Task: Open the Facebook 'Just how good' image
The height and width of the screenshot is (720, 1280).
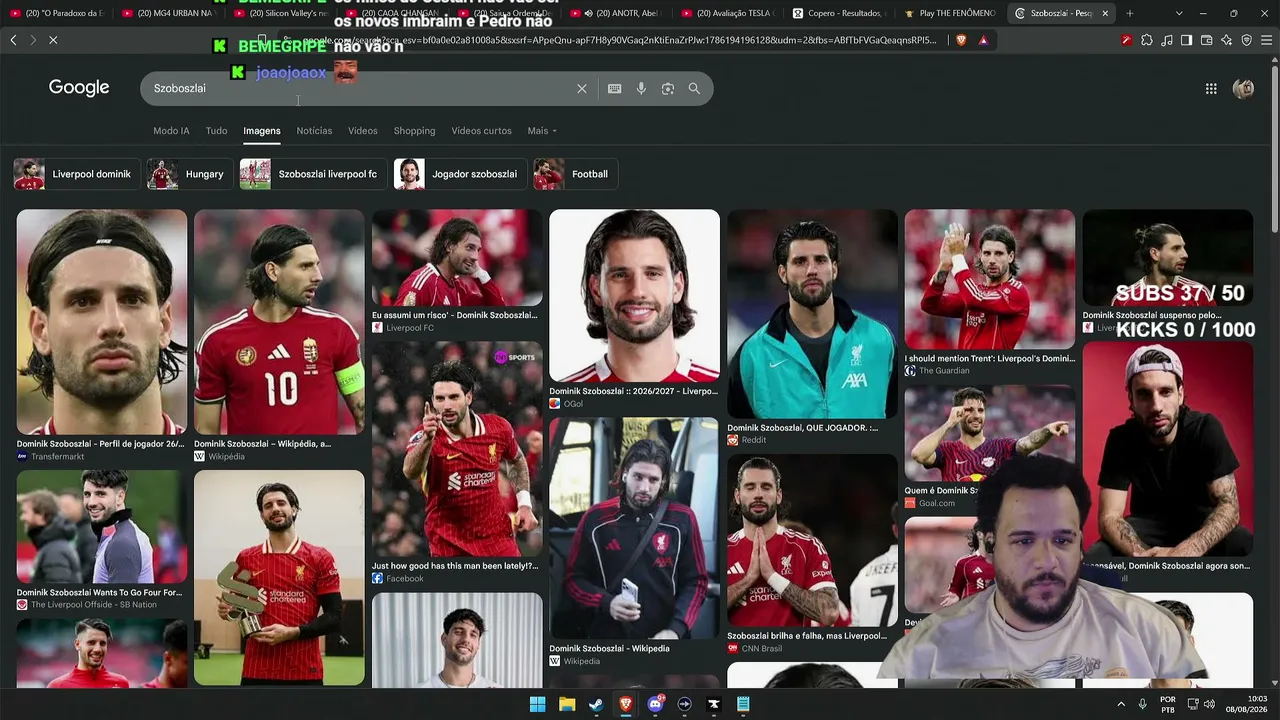Action: tap(457, 449)
